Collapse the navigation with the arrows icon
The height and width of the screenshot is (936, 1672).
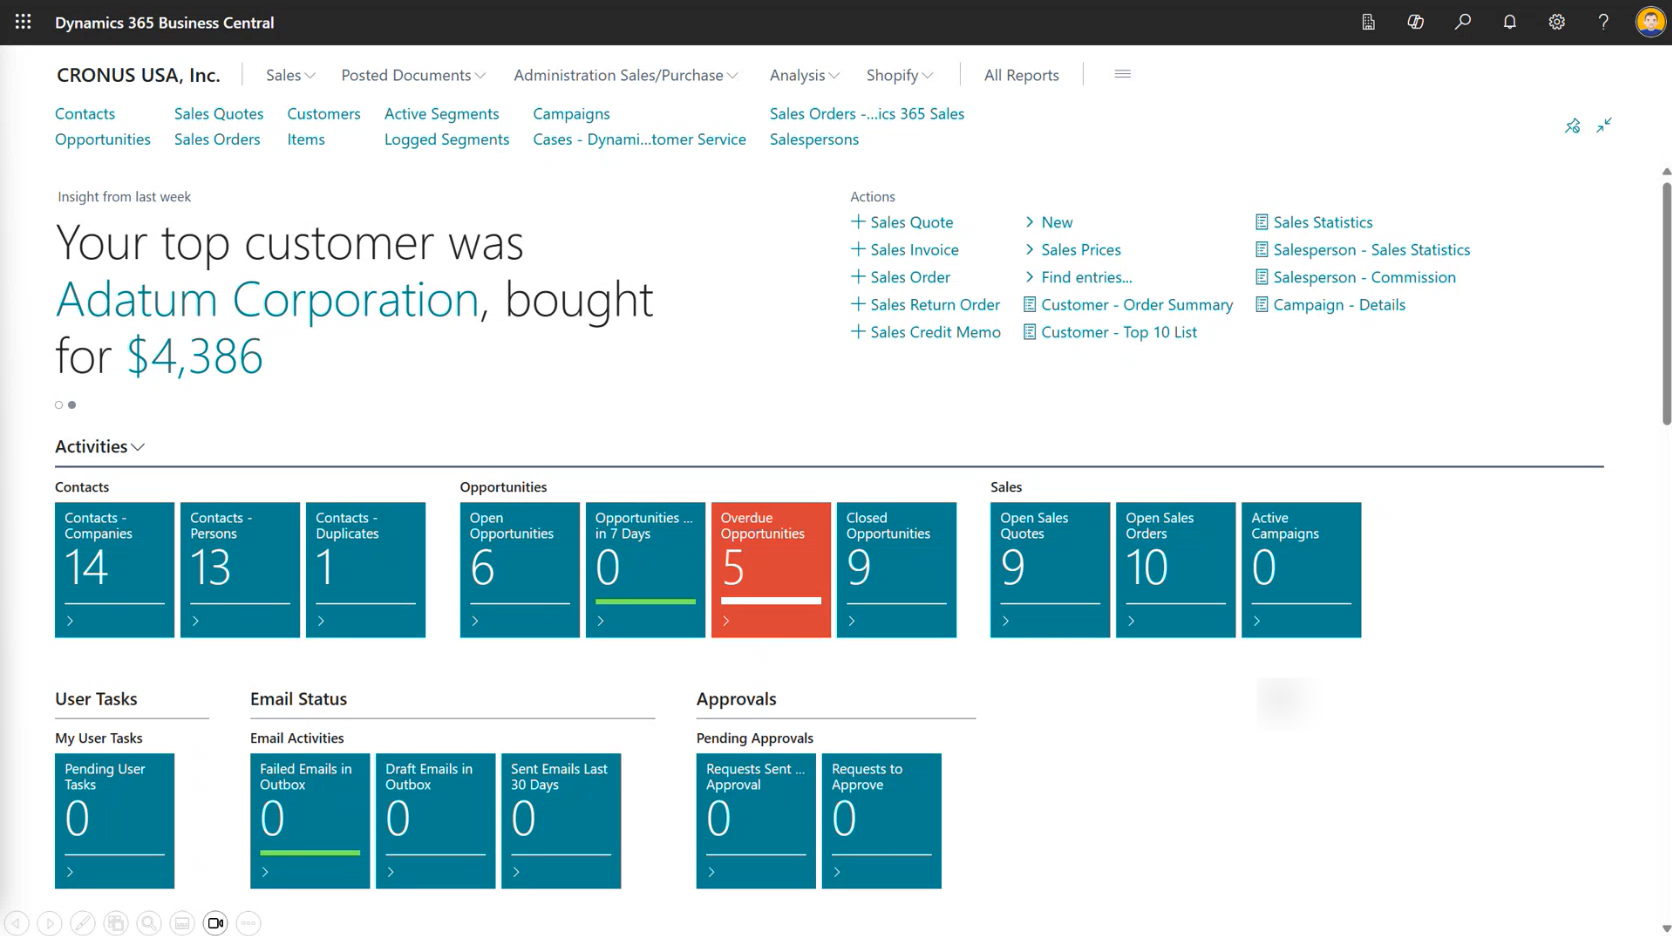coord(1604,125)
